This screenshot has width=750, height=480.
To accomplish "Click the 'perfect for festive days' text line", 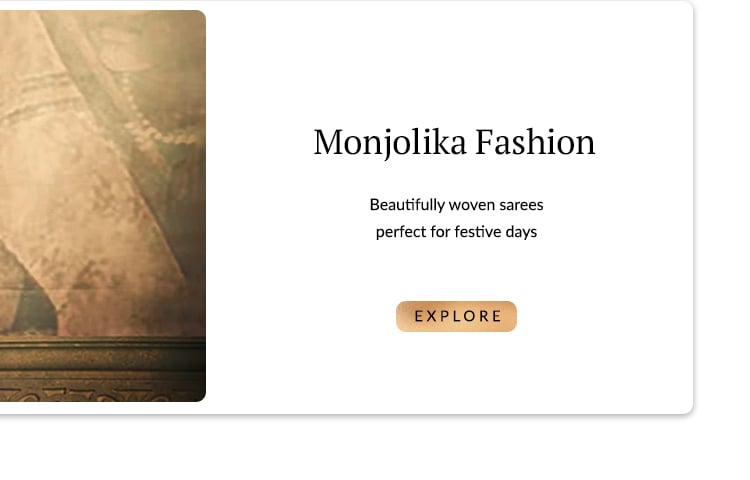I will pos(456,232).
